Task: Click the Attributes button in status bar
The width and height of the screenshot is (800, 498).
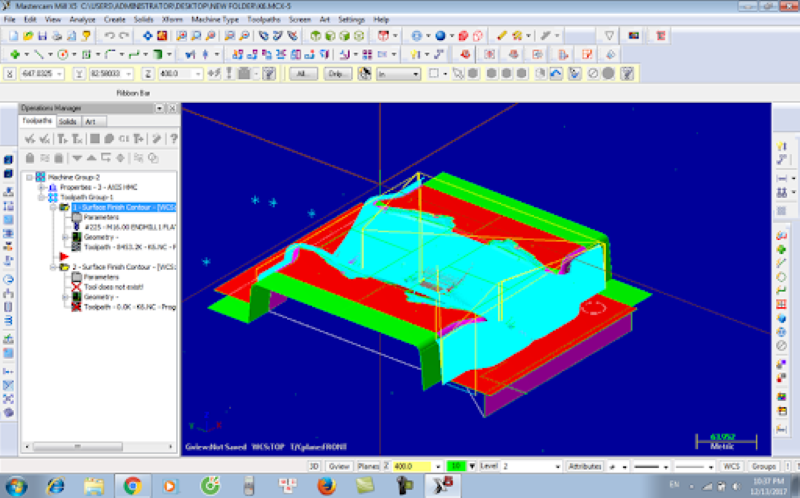Action: 583,466
